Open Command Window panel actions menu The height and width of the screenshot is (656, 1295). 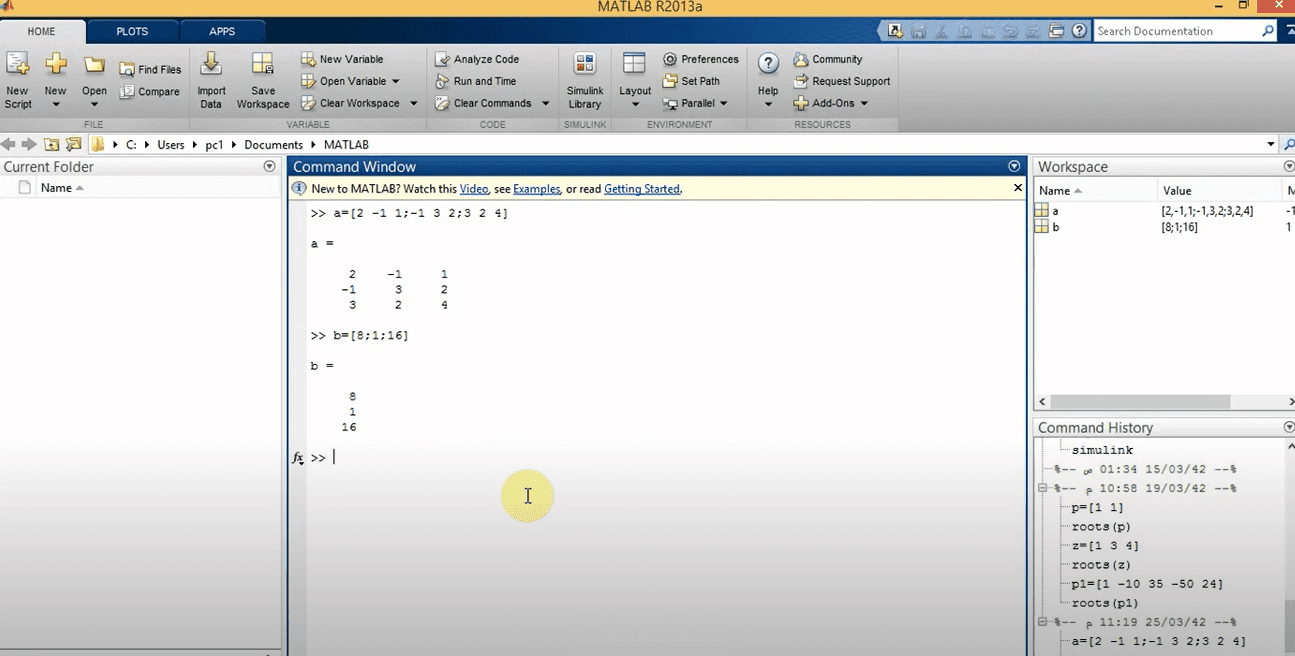coord(1014,167)
